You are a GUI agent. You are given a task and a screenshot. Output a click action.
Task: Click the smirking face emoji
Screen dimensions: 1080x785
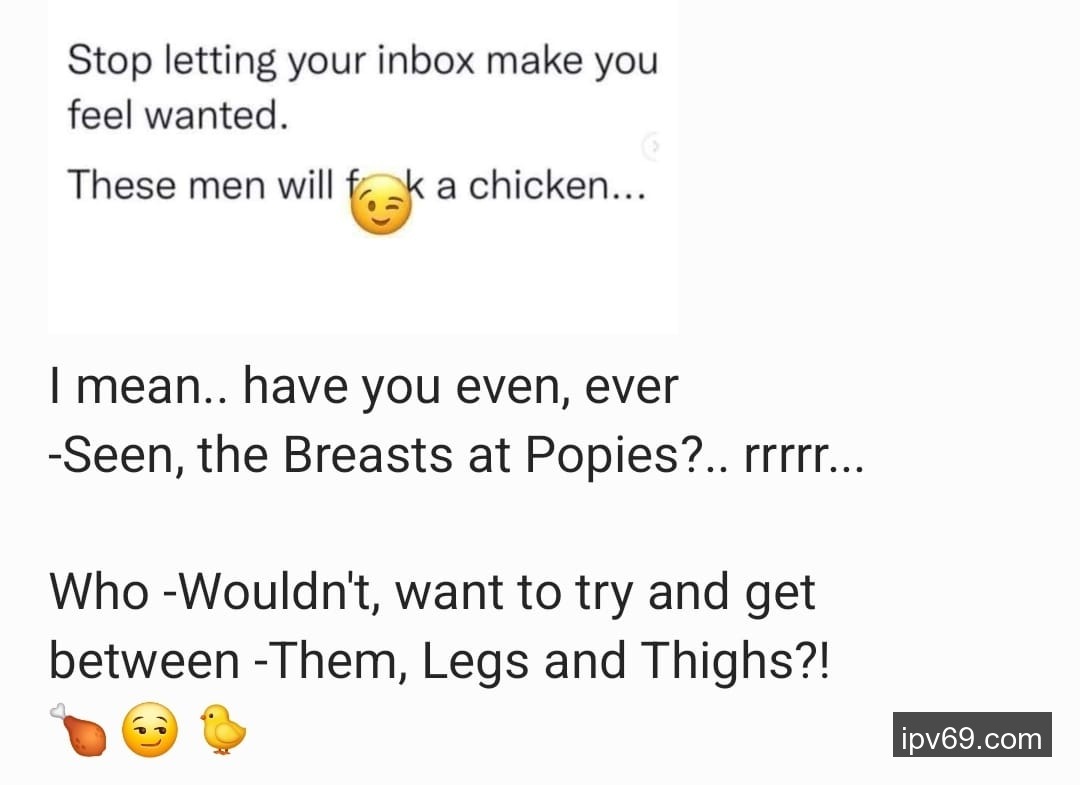[x=149, y=730]
